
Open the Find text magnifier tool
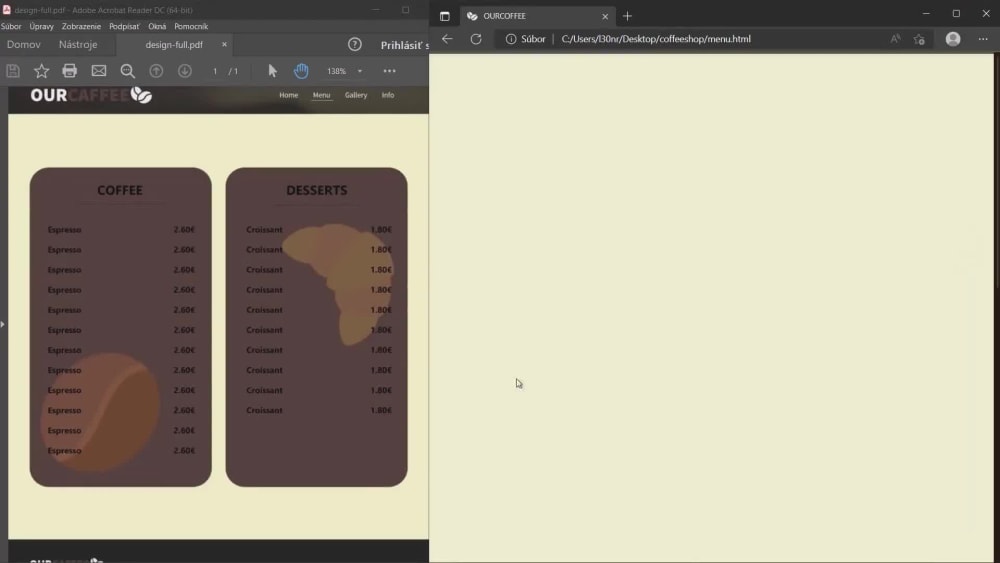click(x=128, y=71)
